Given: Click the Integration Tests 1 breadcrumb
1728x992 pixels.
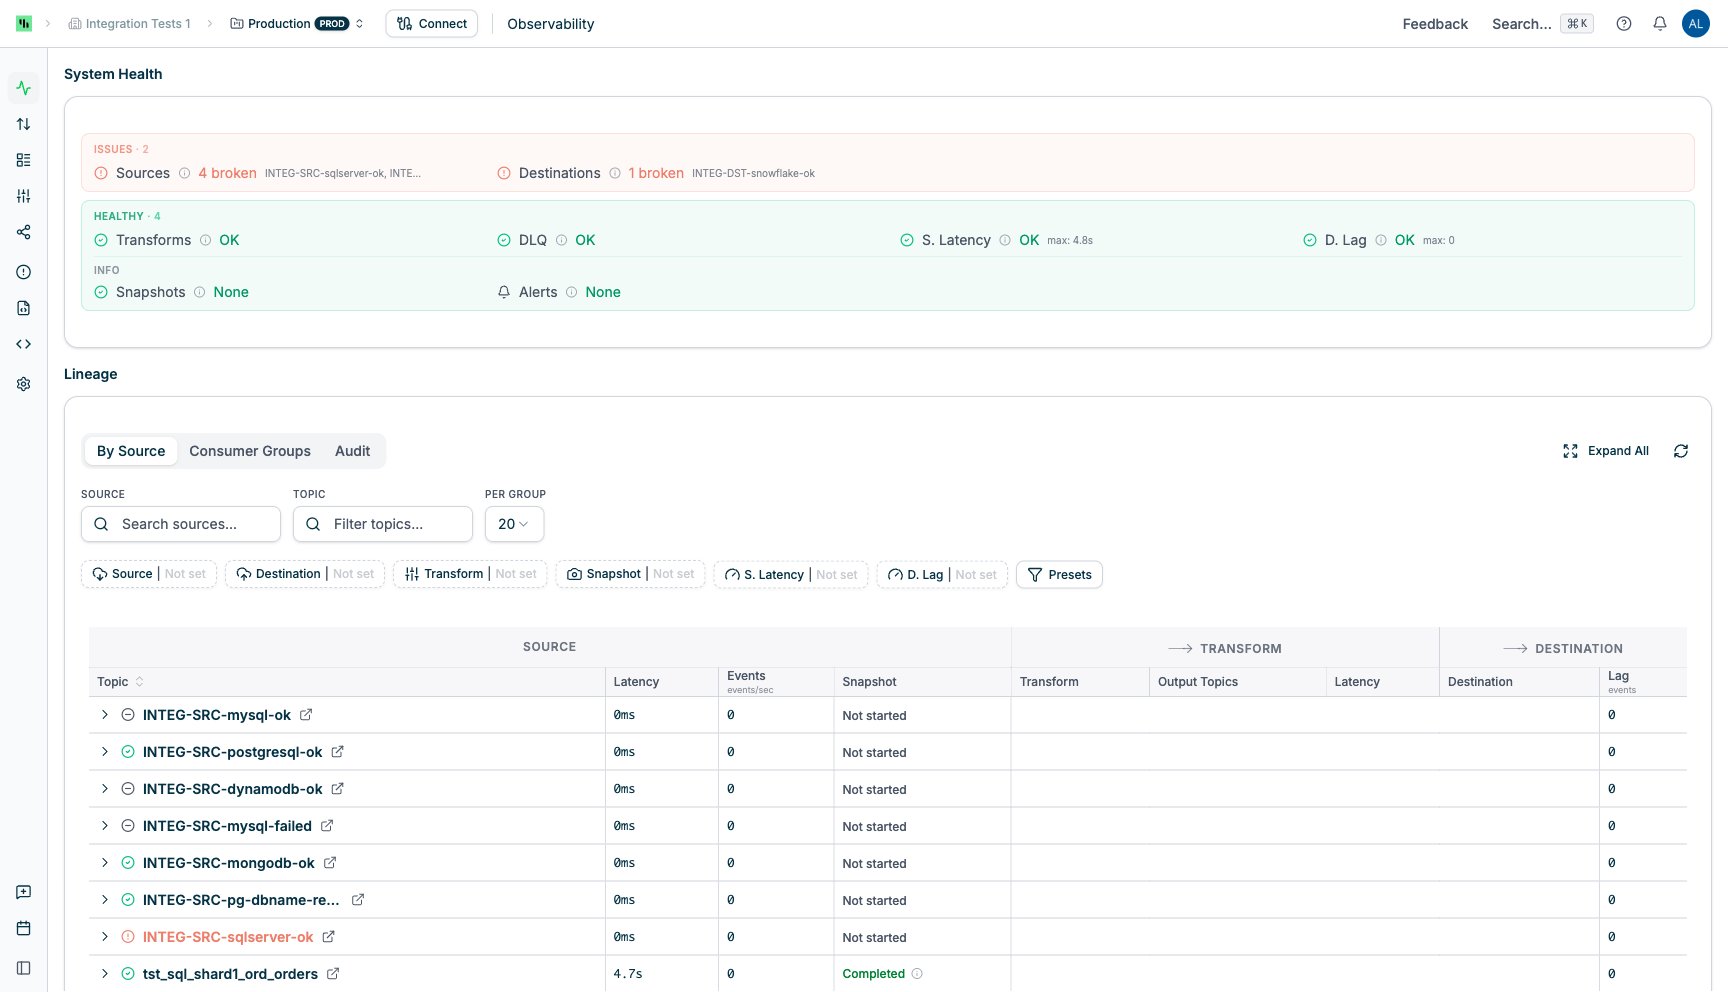Looking at the screenshot, I should tap(129, 24).
